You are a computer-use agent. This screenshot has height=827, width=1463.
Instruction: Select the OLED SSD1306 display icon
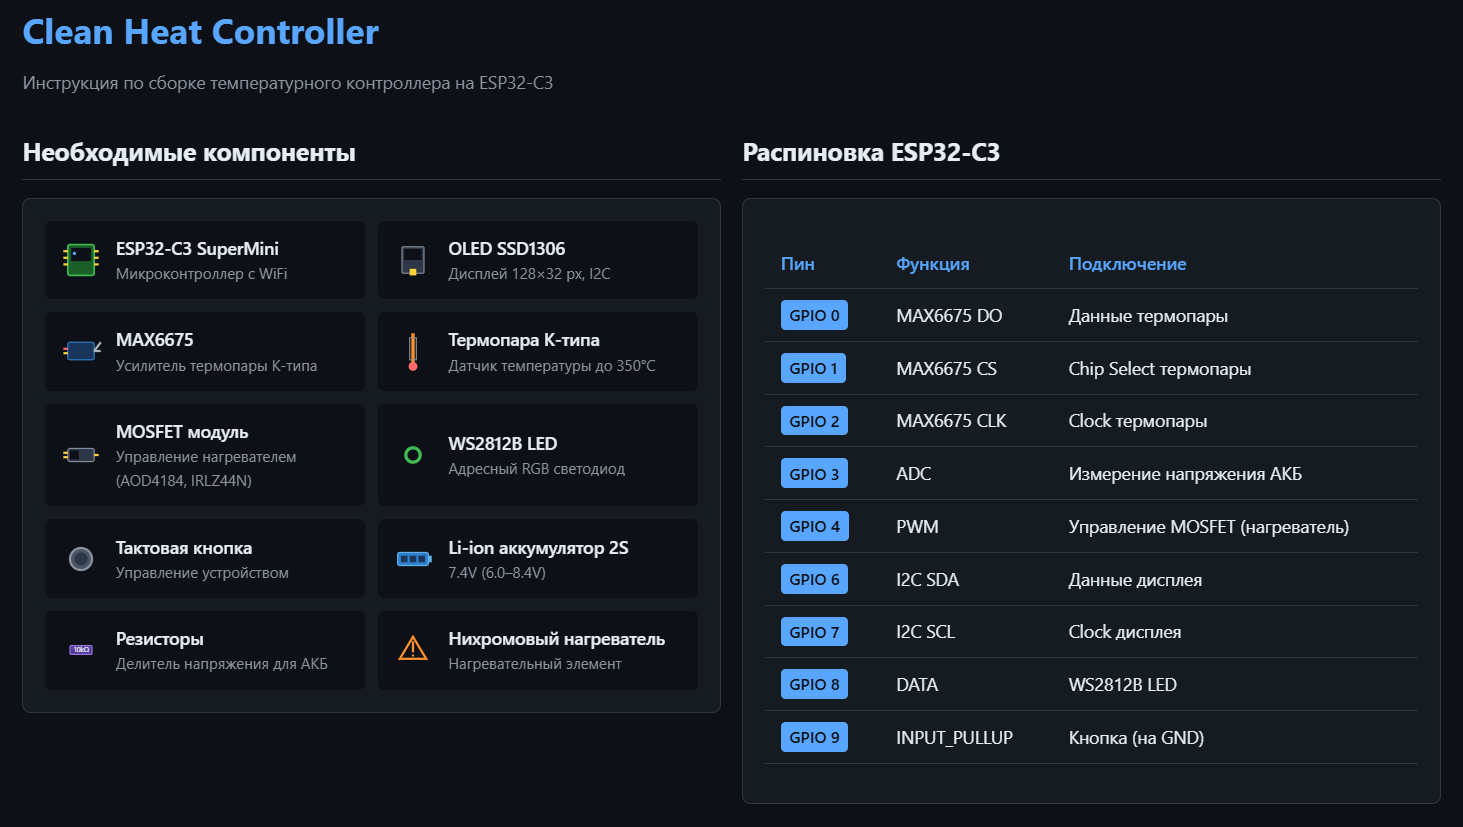tap(414, 259)
